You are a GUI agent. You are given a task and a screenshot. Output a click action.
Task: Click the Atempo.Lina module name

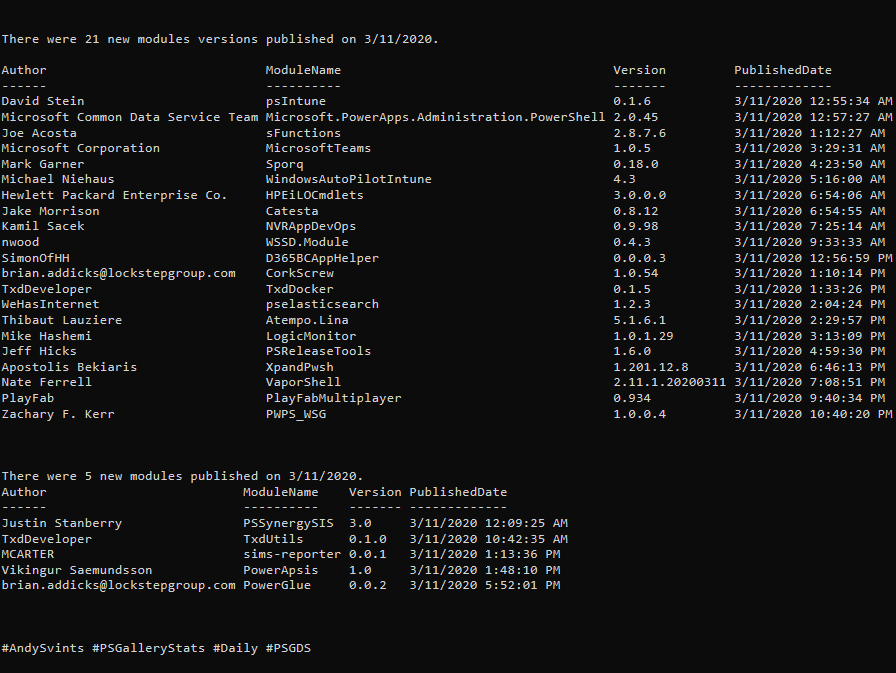(x=307, y=321)
